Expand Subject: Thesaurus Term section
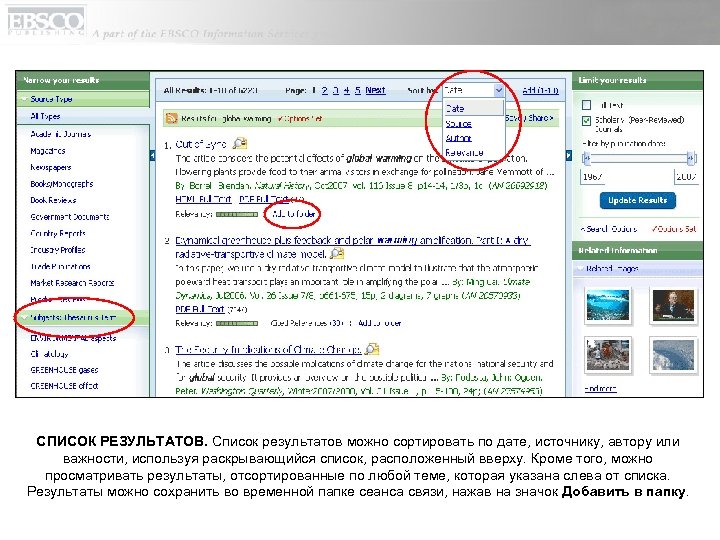720x540 pixels. click(25, 317)
